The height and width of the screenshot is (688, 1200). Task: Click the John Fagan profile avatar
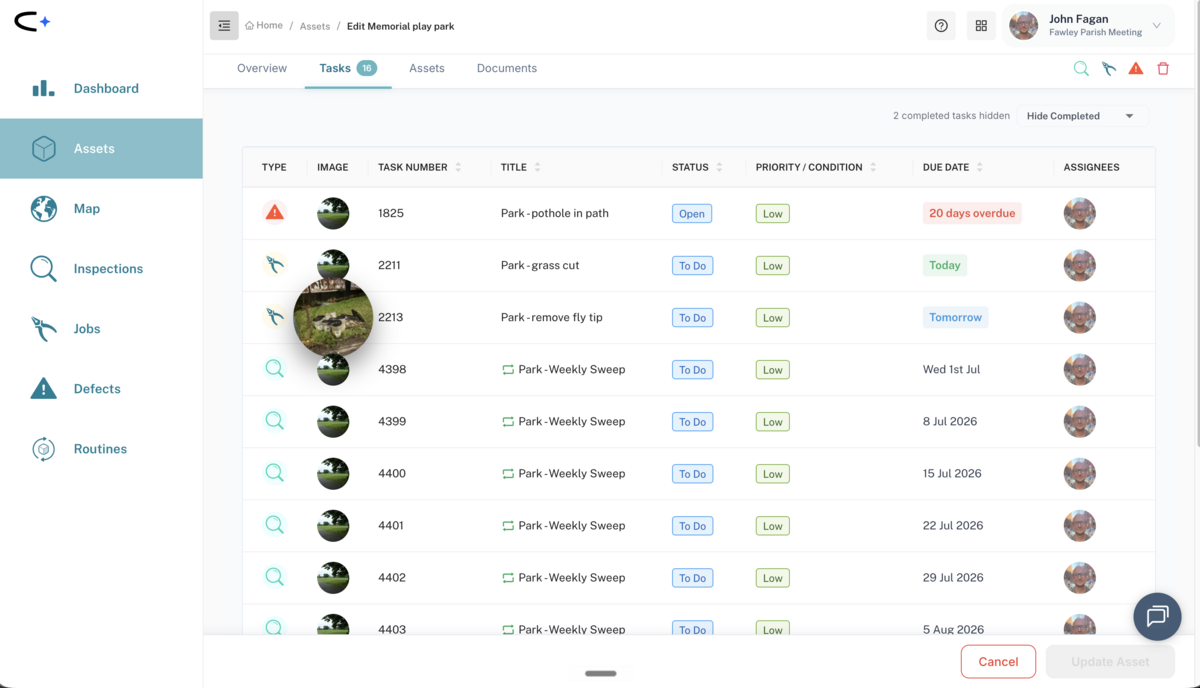coord(1023,26)
